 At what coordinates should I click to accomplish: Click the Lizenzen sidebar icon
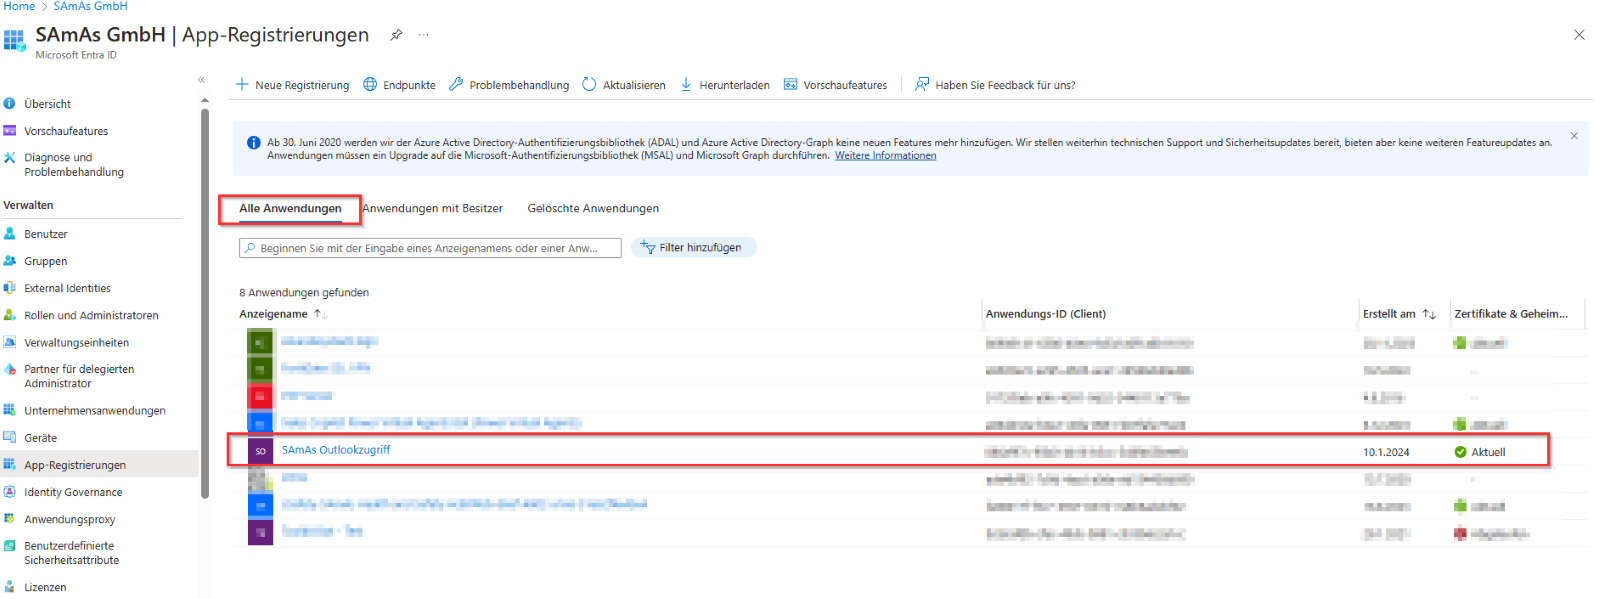pos(10,586)
